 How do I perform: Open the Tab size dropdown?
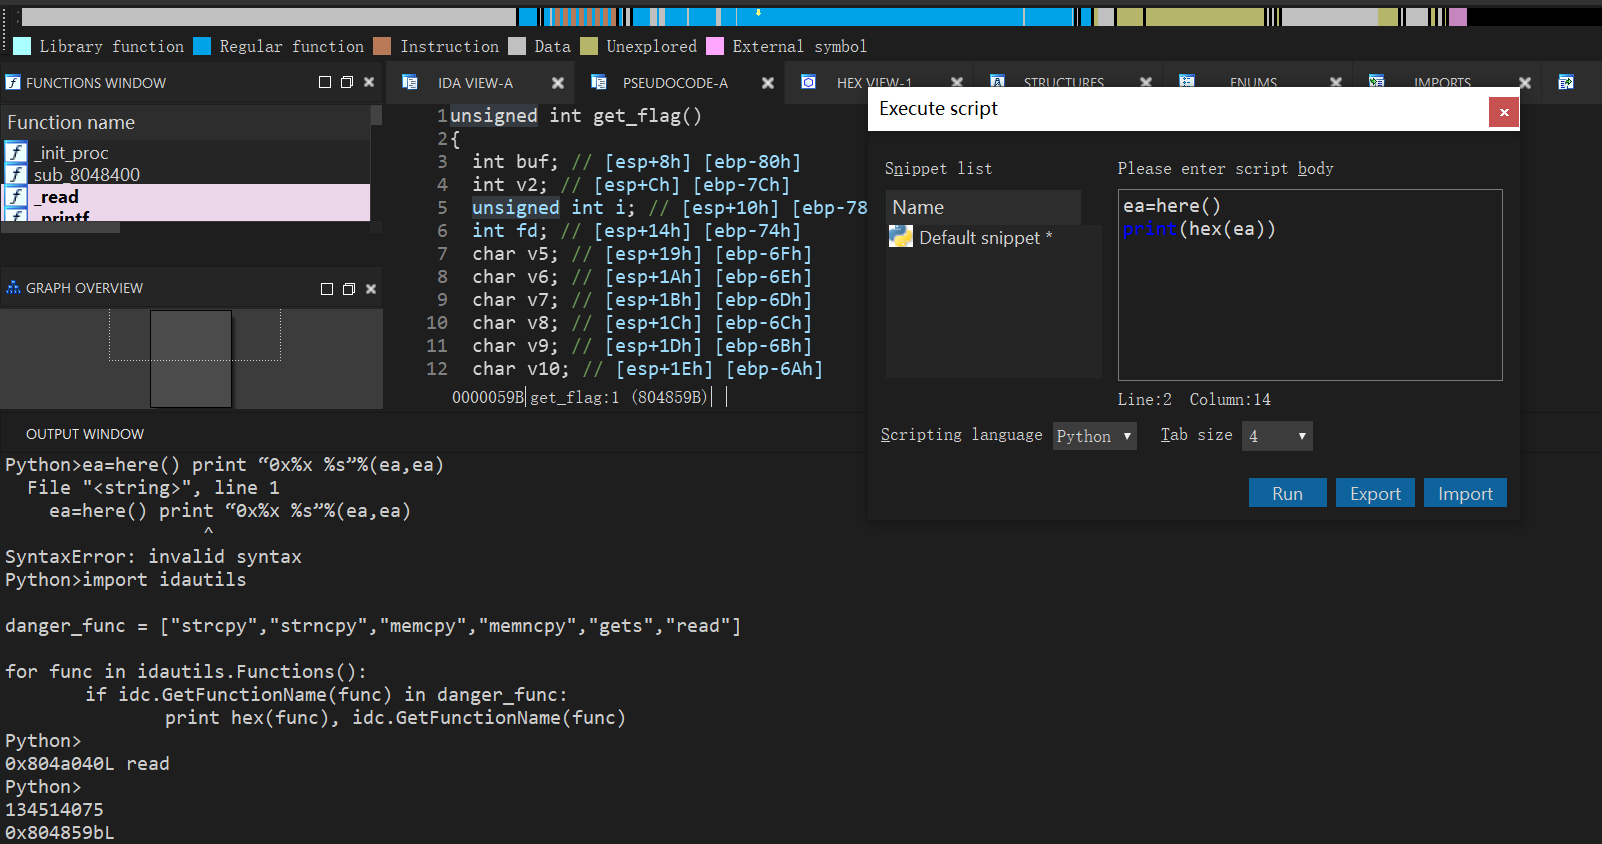point(1276,436)
